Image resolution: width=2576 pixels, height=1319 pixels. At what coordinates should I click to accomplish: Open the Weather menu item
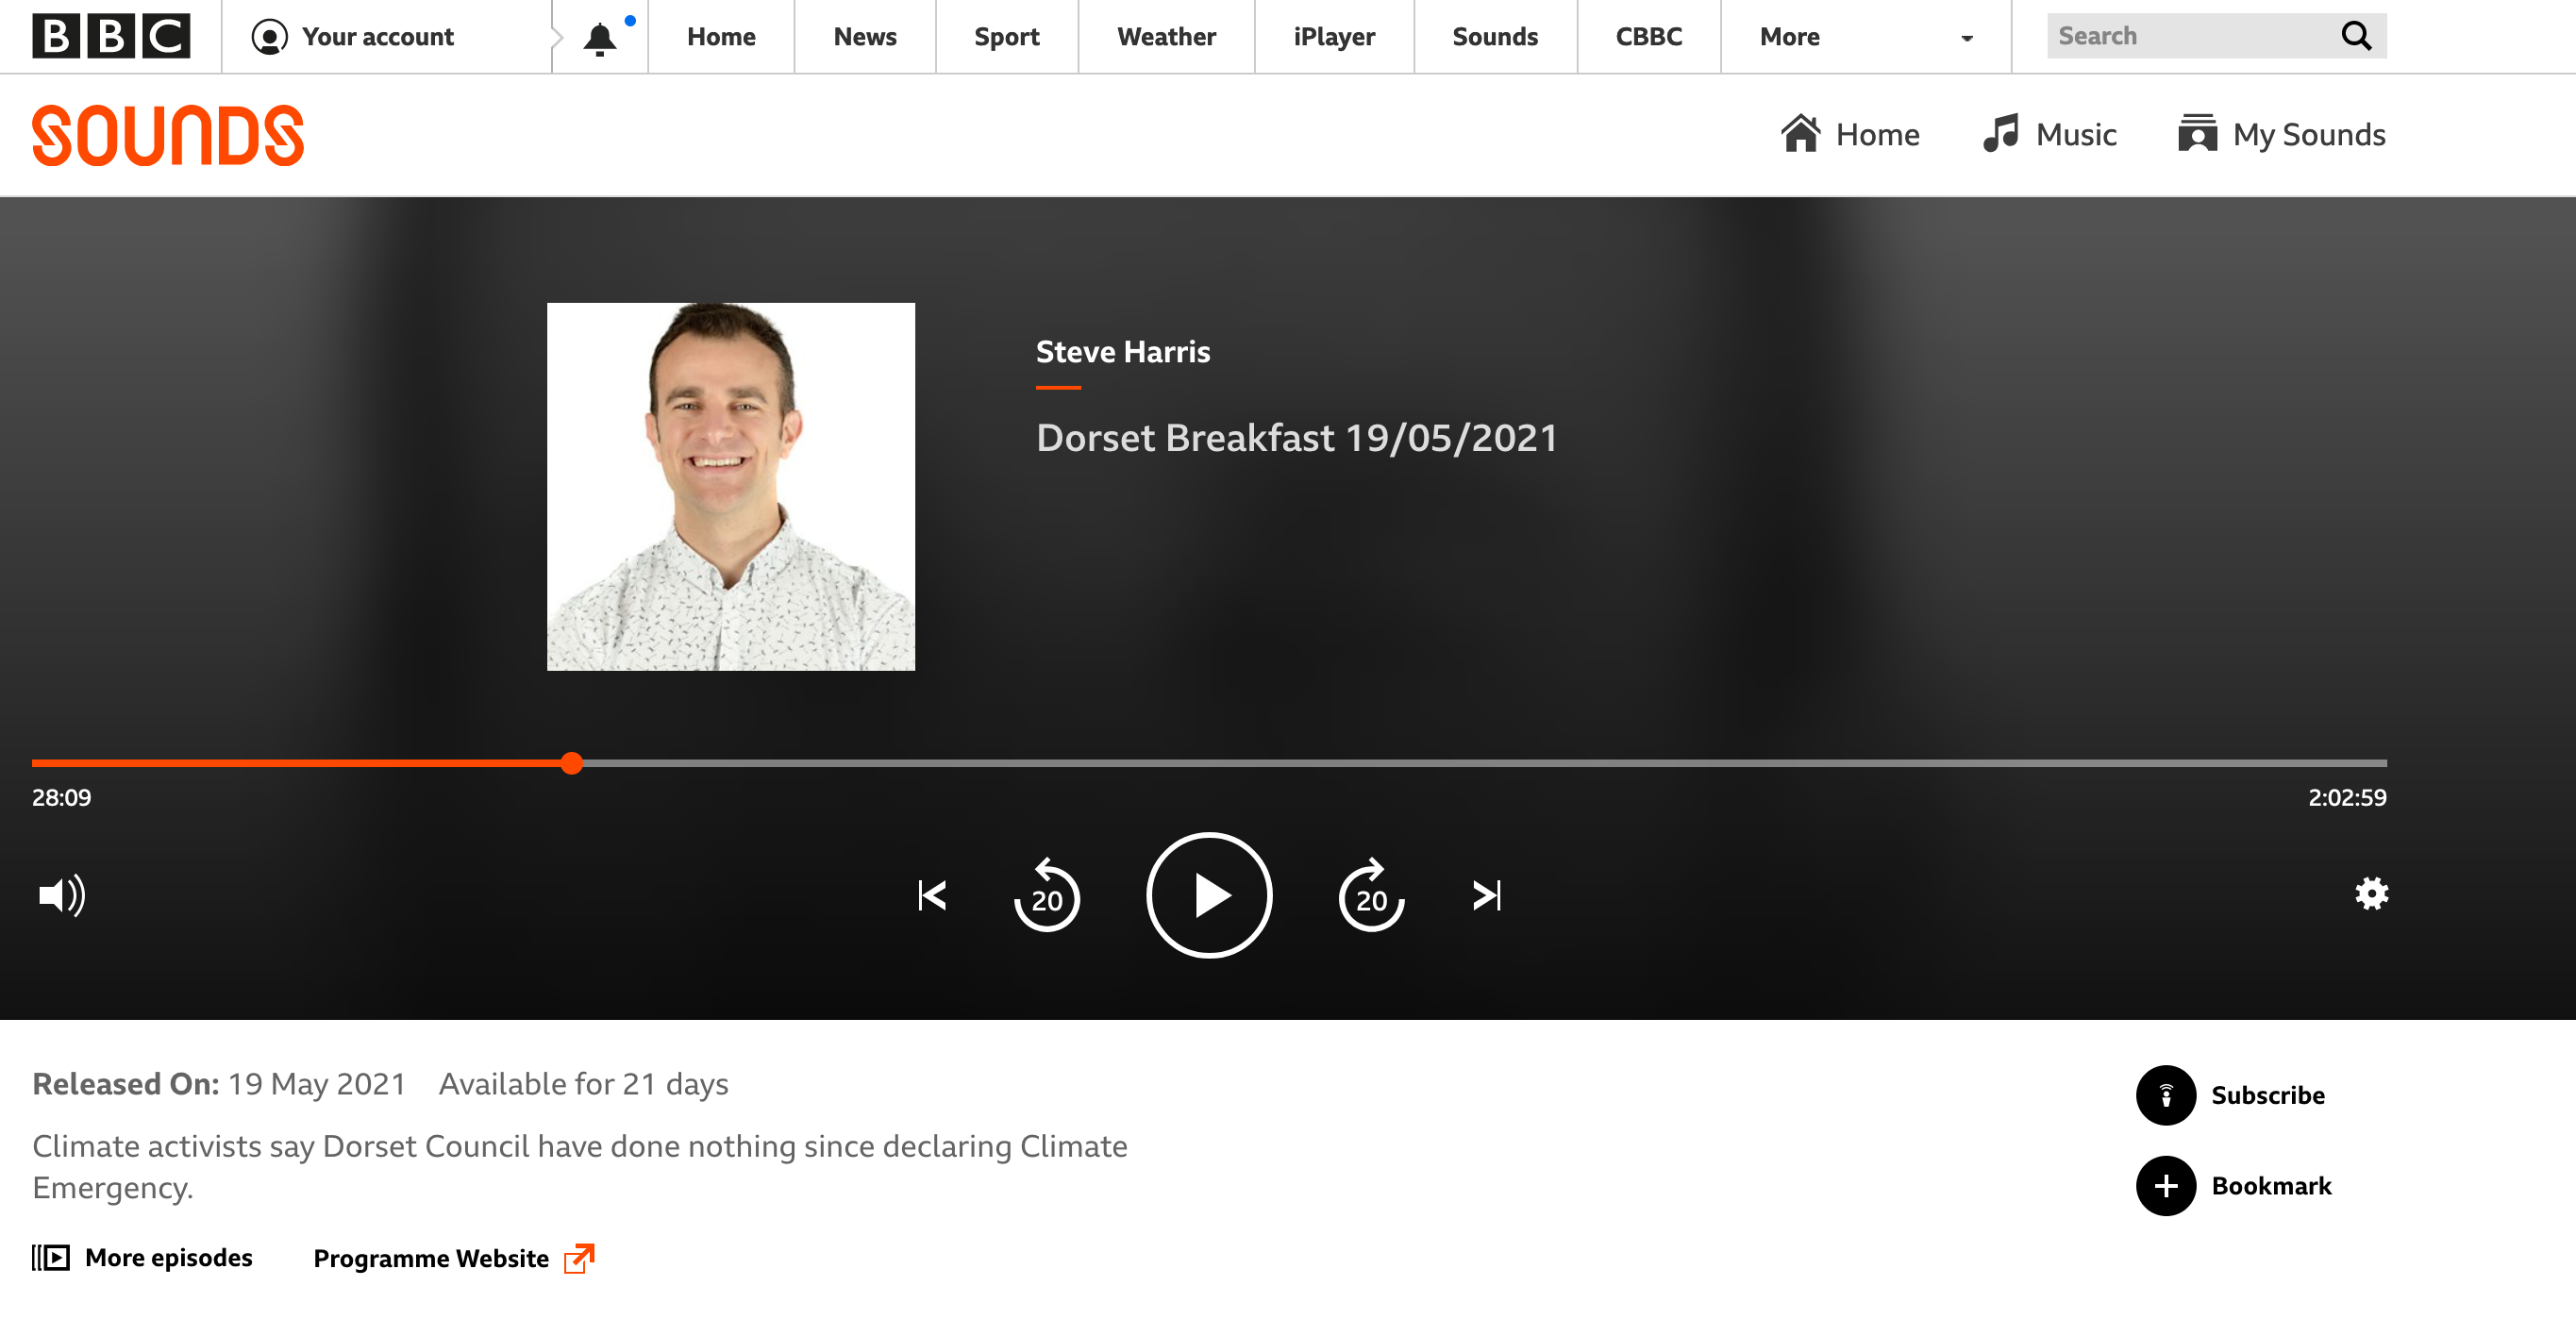pyautogui.click(x=1166, y=36)
